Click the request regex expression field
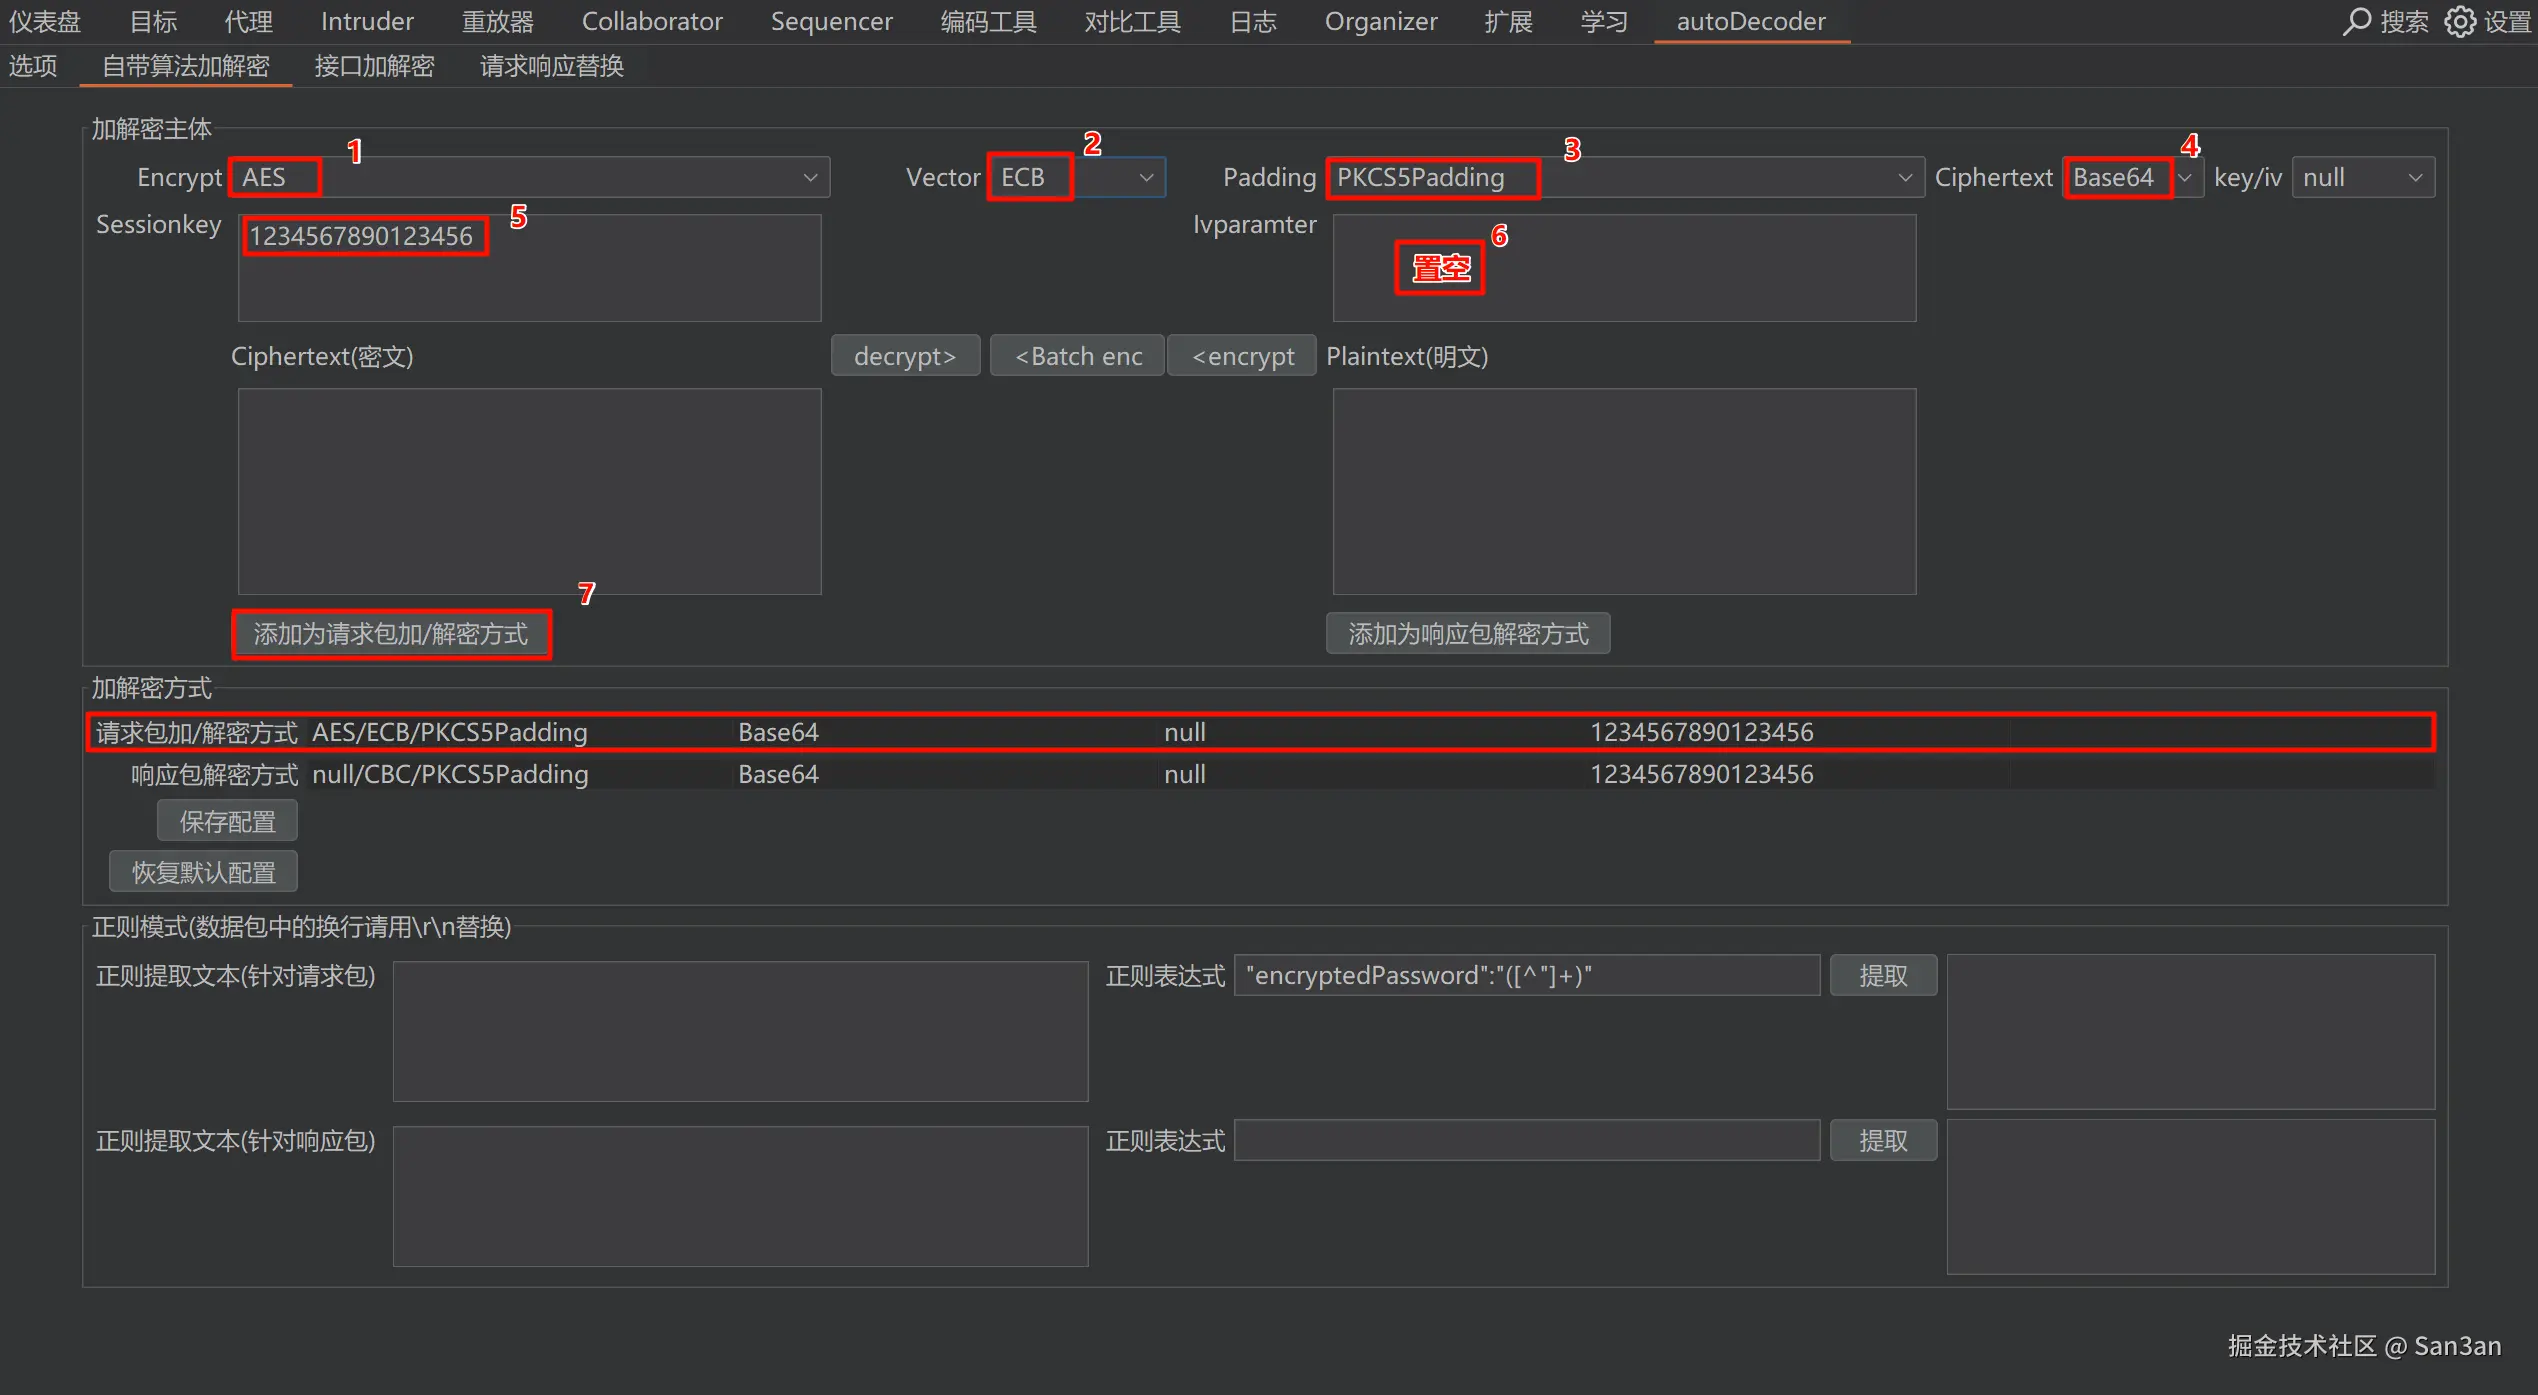Image resolution: width=2538 pixels, height=1395 pixels. [x=1525, y=975]
